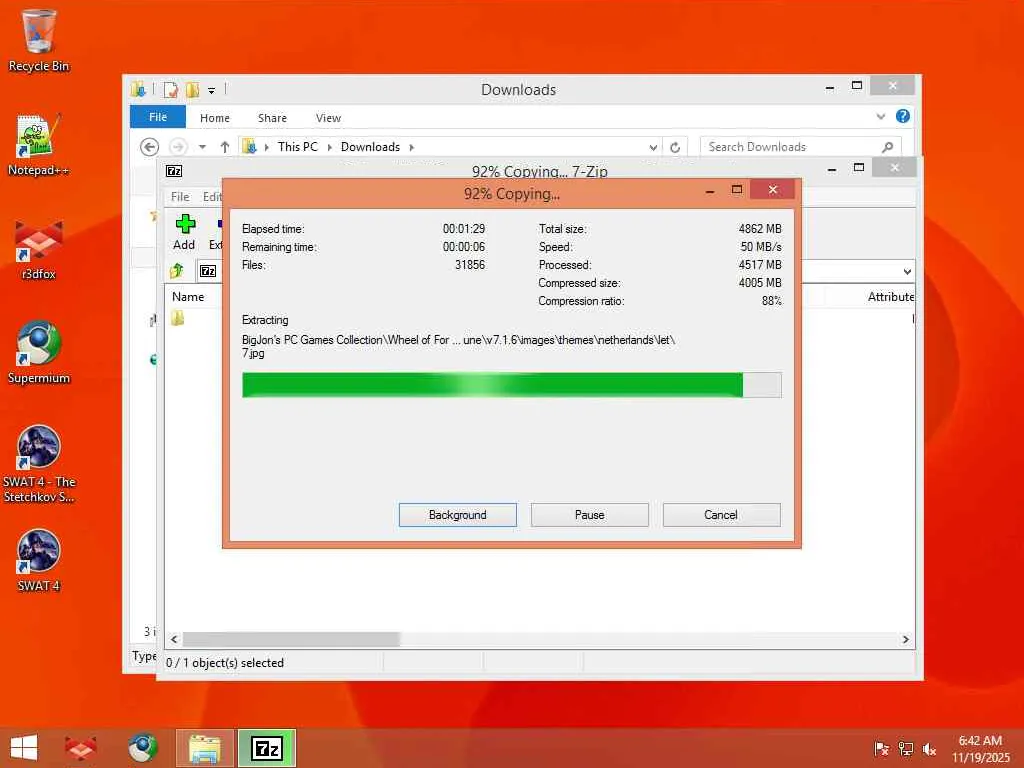Launch the SWAT 4 desktop shortcut
Screen dimensions: 1024x768
click(39, 560)
